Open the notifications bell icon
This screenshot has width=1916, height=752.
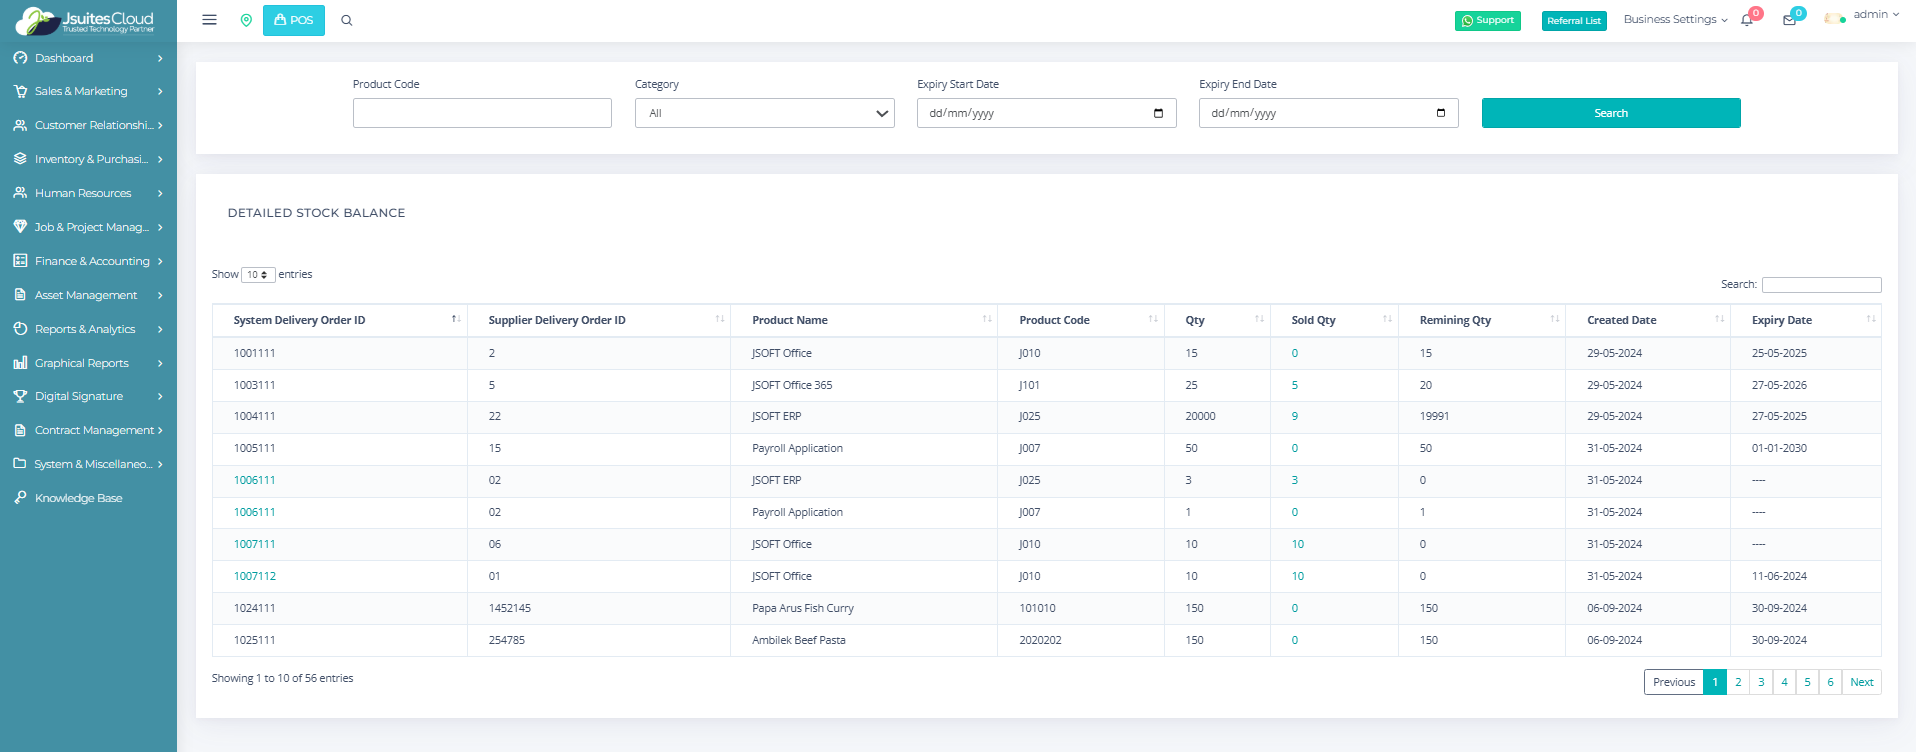click(x=1747, y=20)
